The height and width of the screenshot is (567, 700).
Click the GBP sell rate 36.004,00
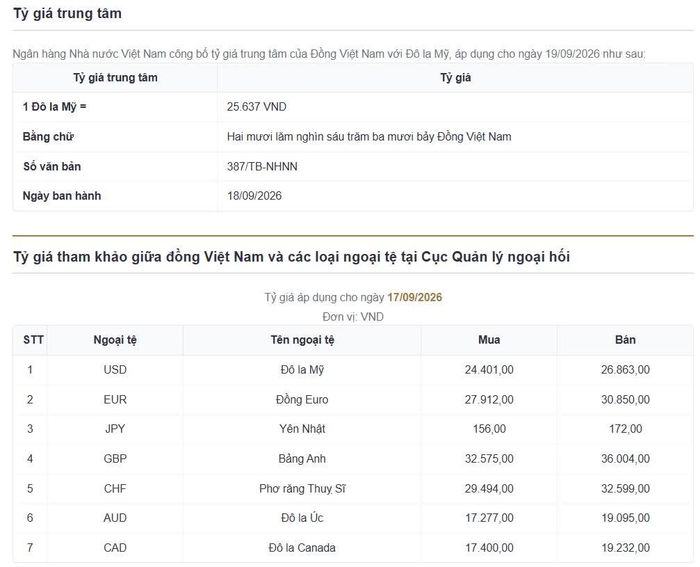(x=625, y=459)
